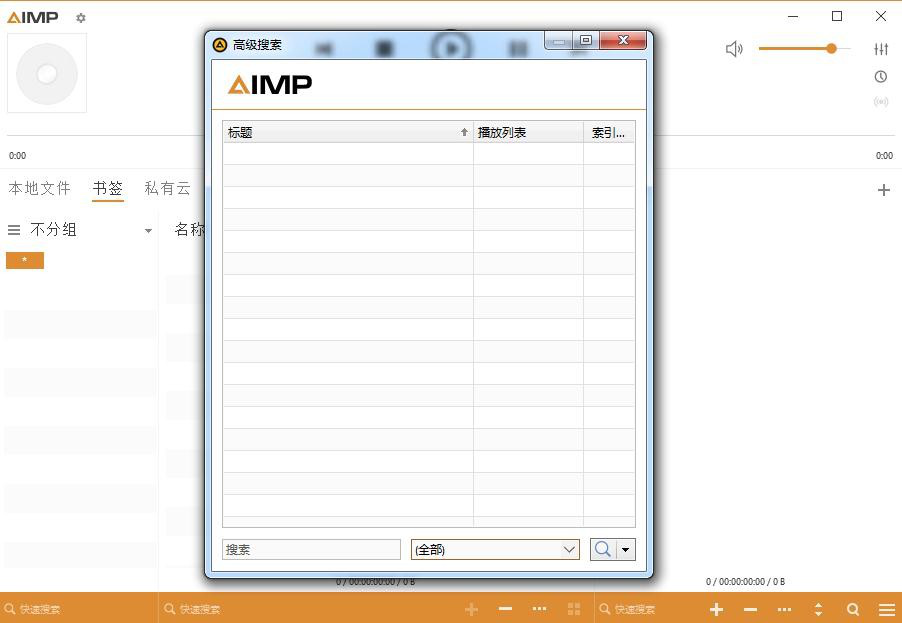Screen dimensions: 902x623
Task: Open the (全部) combo box
Action: pos(495,549)
